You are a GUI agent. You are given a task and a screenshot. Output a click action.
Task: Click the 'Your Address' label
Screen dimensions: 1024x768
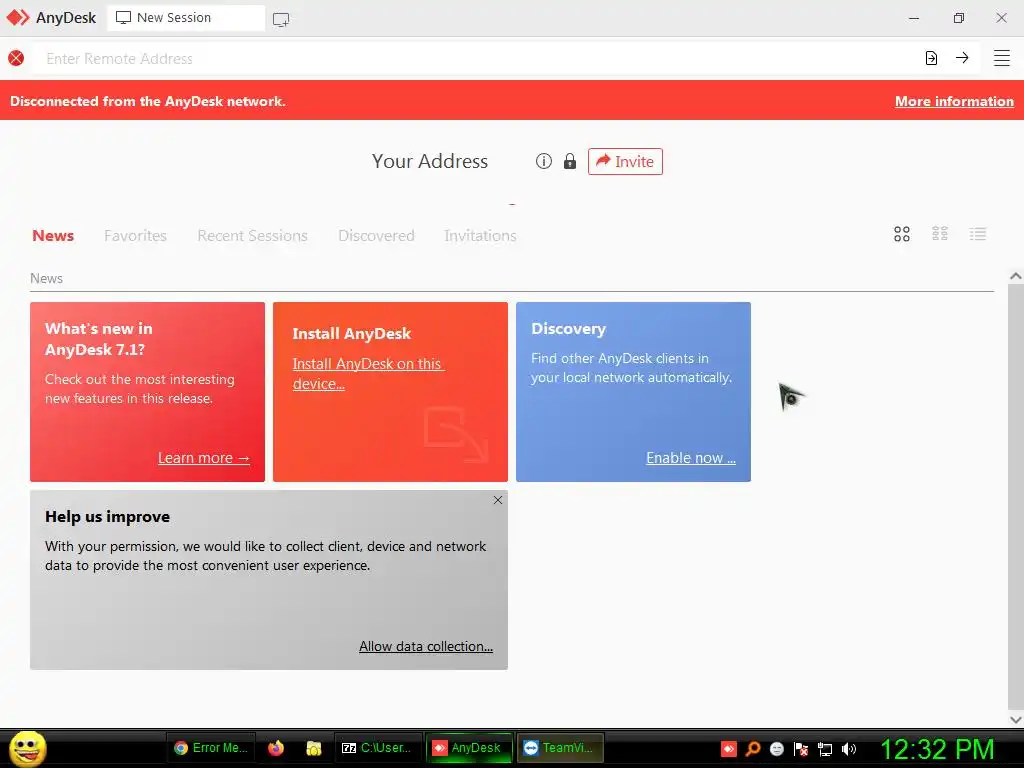click(430, 161)
